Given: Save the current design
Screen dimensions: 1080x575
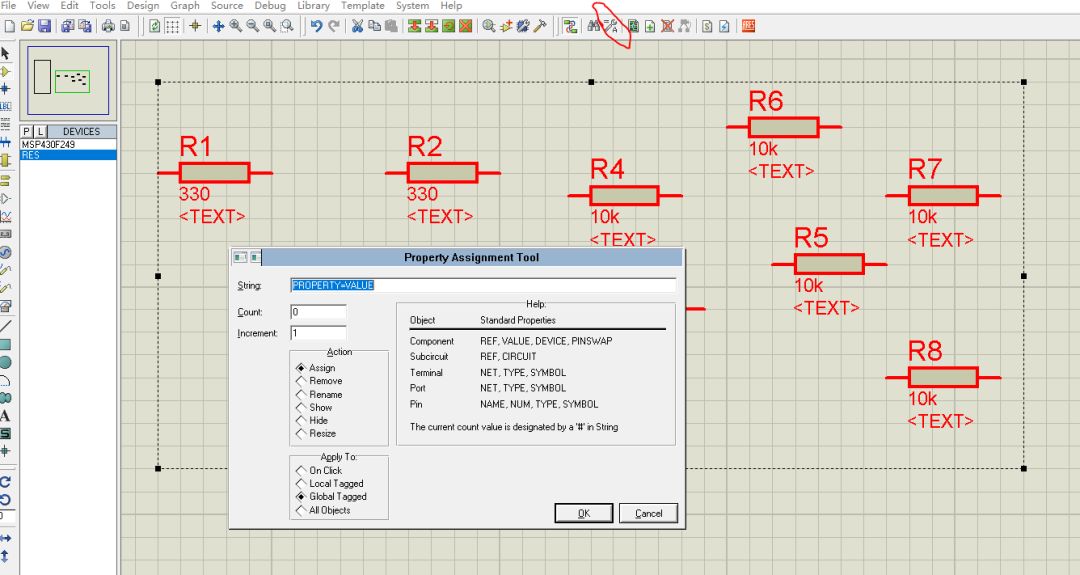Looking at the screenshot, I should 44,26.
